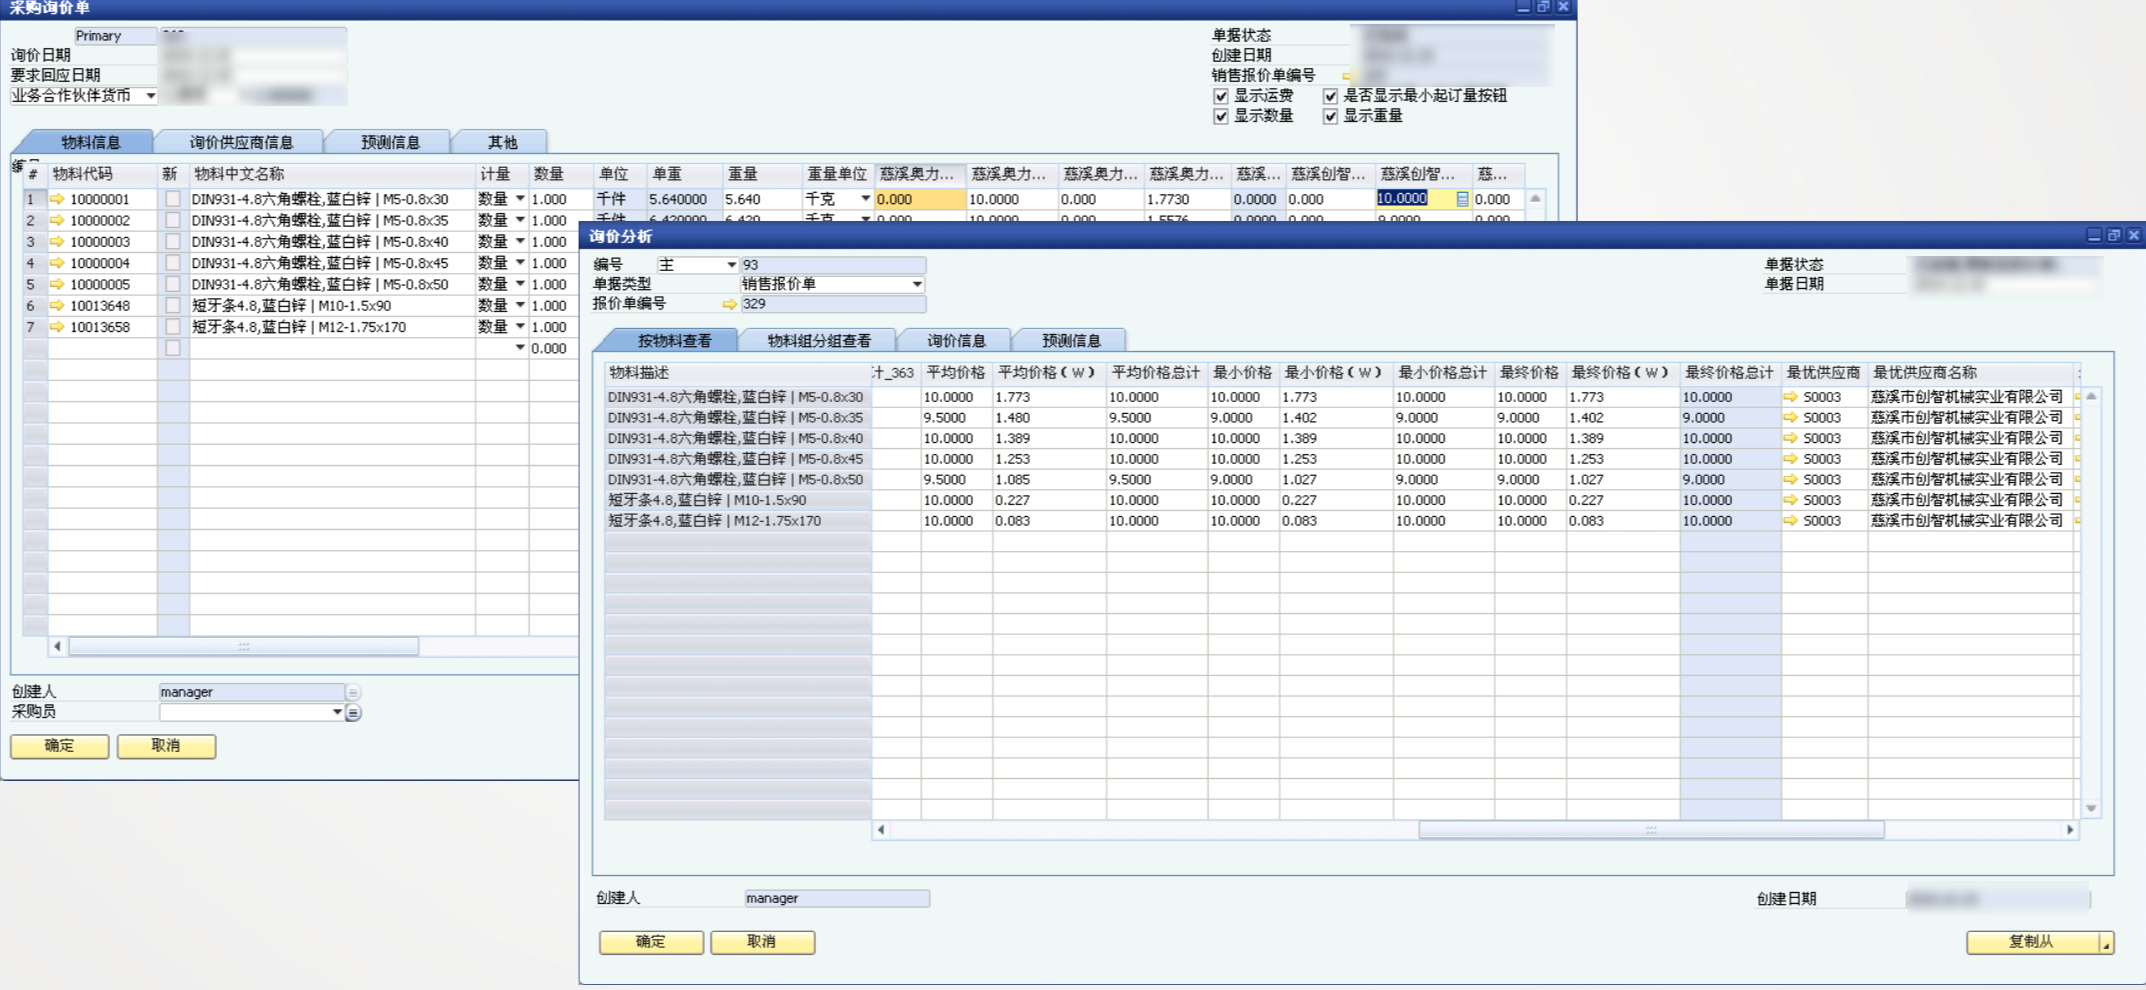Select row 短牙条4.8,蓝白锌 | M10-1.5x90 in 询价分析

coord(738,500)
